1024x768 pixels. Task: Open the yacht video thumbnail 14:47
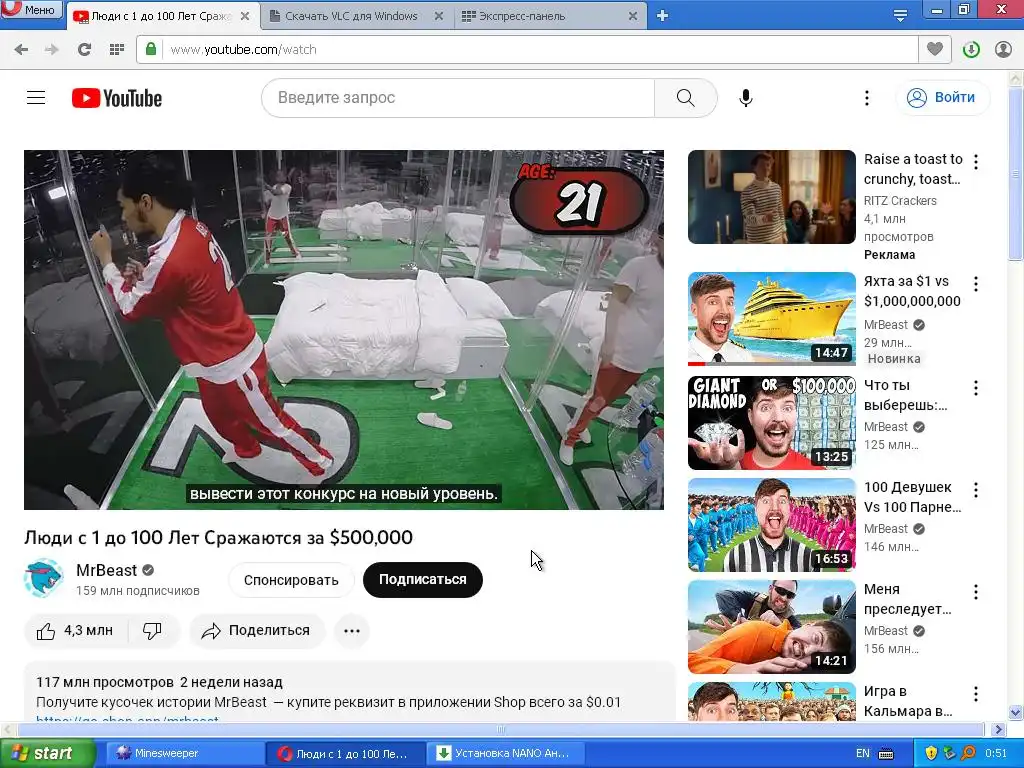click(x=771, y=319)
